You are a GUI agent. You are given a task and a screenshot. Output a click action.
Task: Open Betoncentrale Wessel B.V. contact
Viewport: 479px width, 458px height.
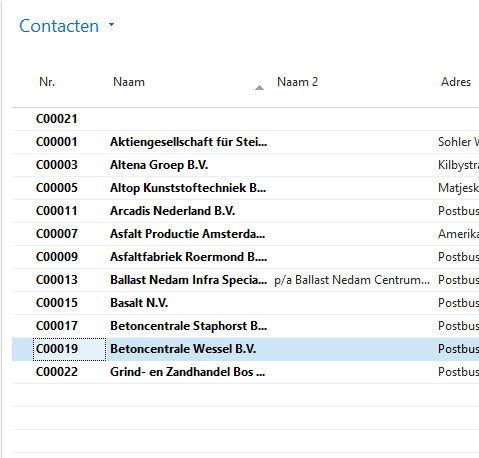coord(183,349)
